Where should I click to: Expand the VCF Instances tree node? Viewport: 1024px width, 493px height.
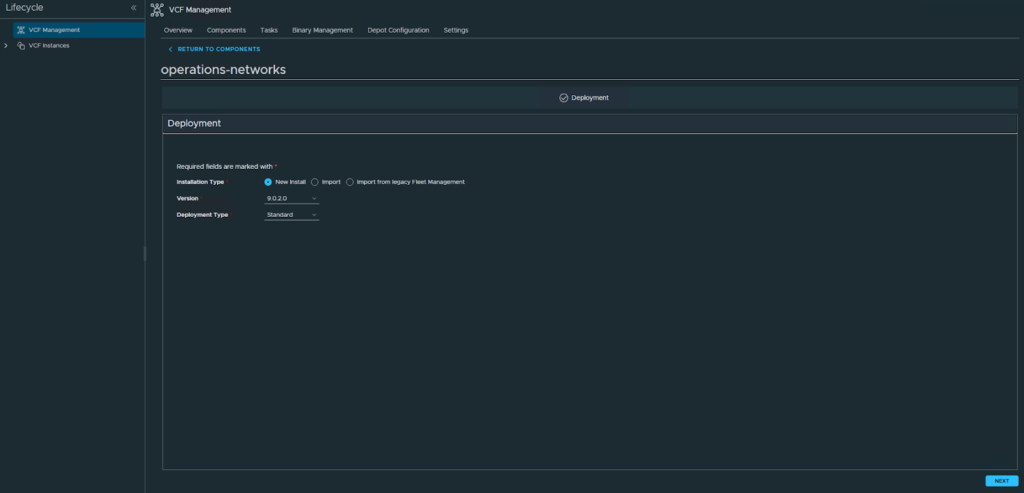[6, 46]
